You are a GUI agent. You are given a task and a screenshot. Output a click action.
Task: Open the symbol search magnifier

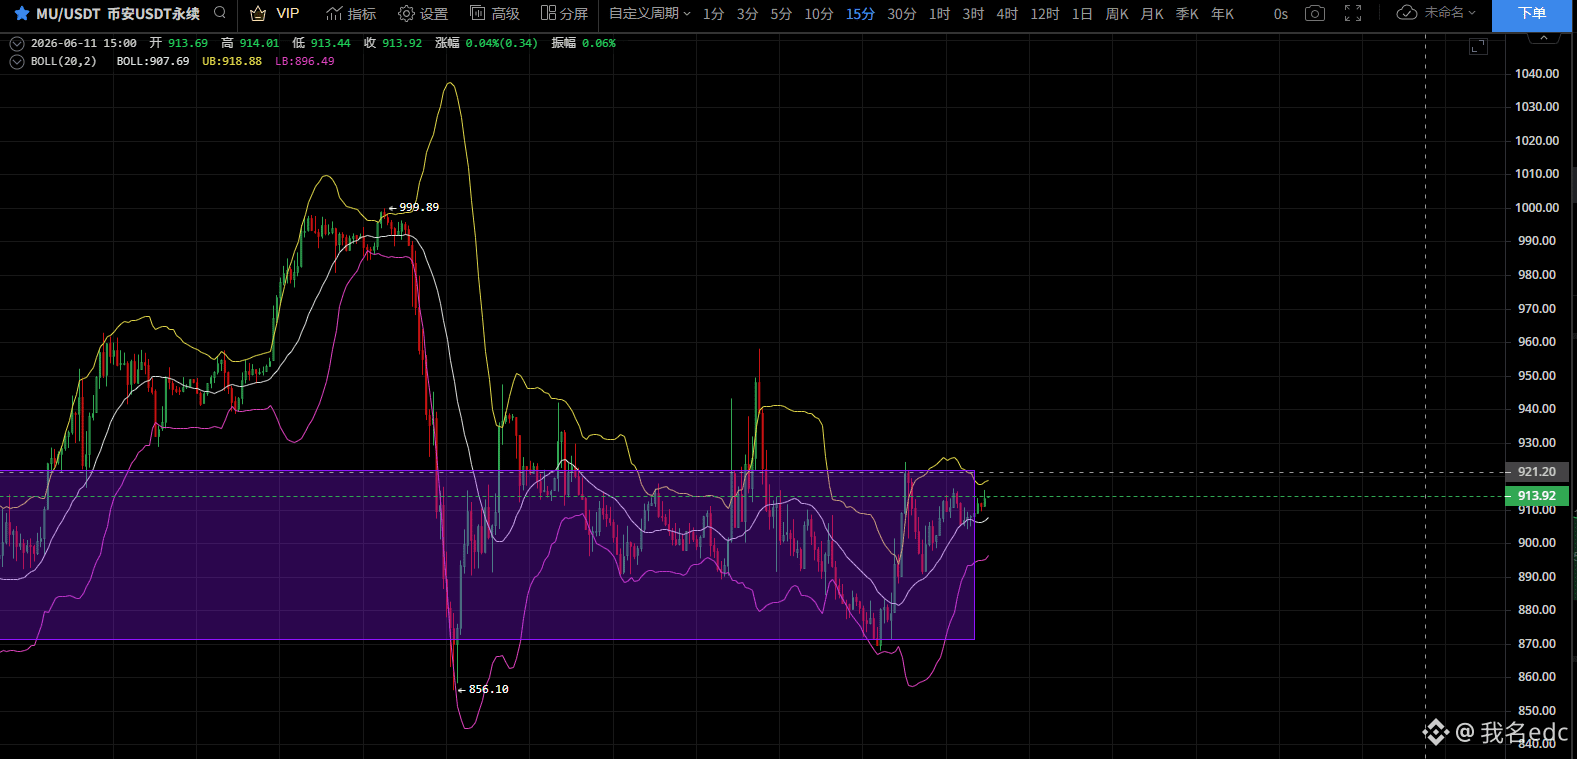tap(220, 13)
